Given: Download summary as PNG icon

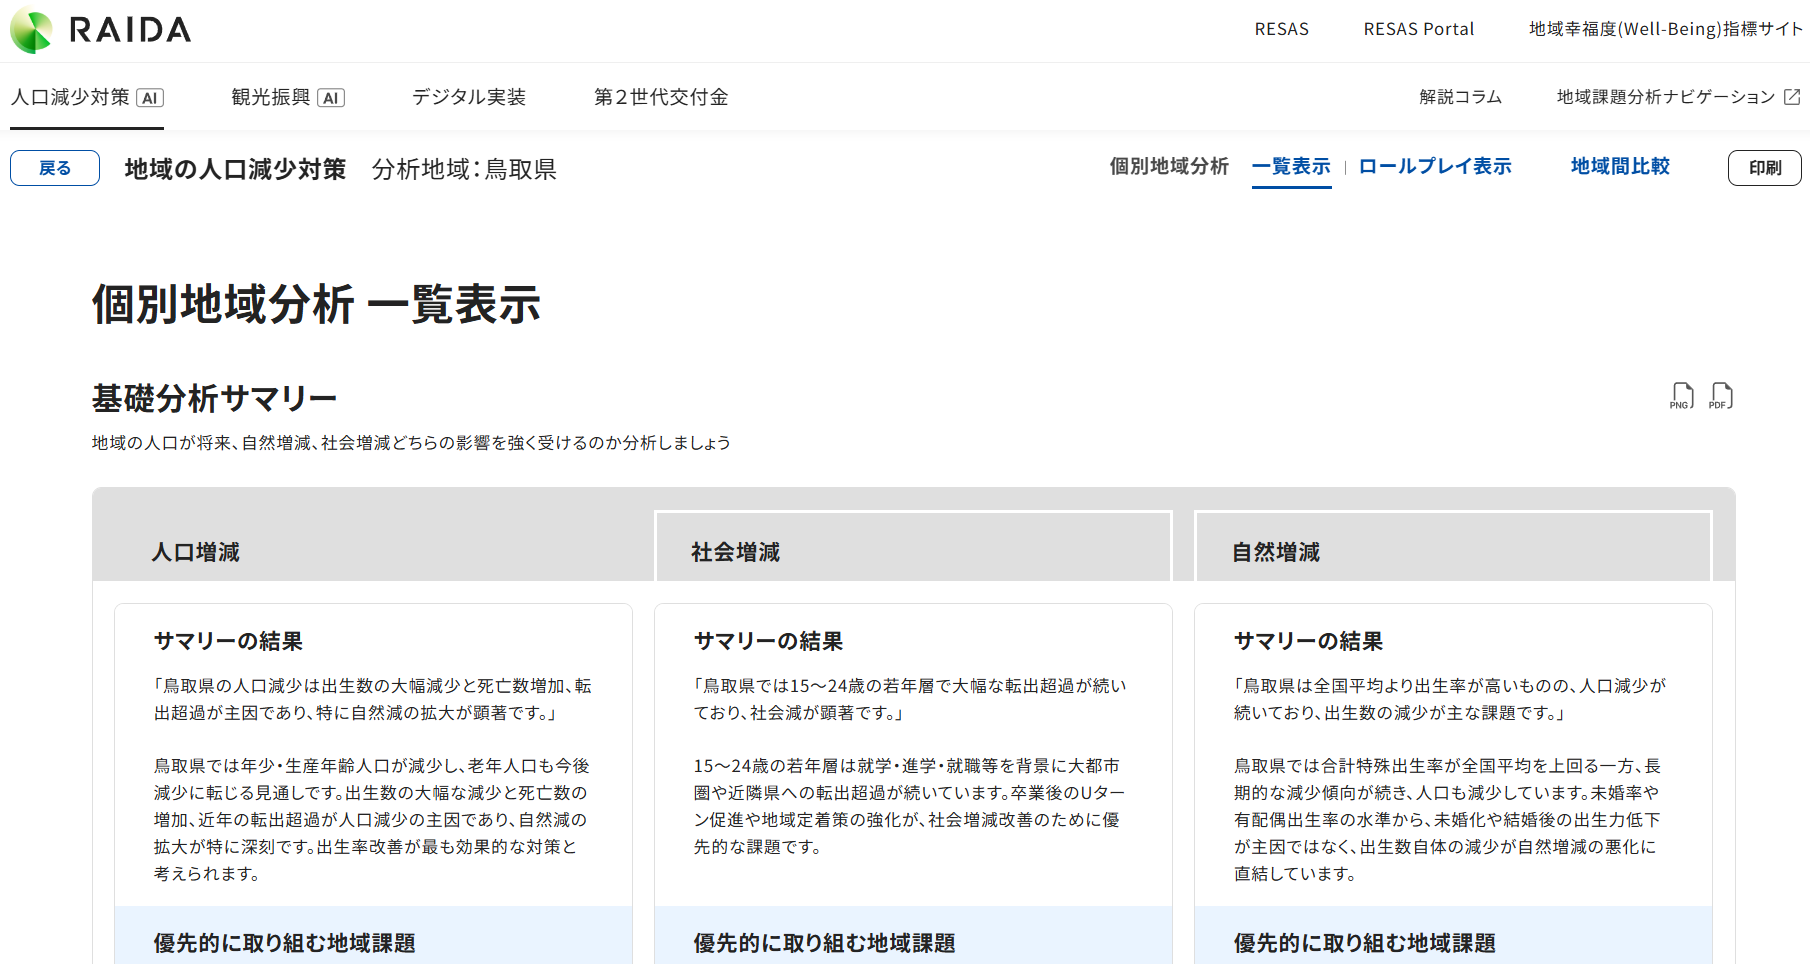Looking at the screenshot, I should click(x=1681, y=396).
